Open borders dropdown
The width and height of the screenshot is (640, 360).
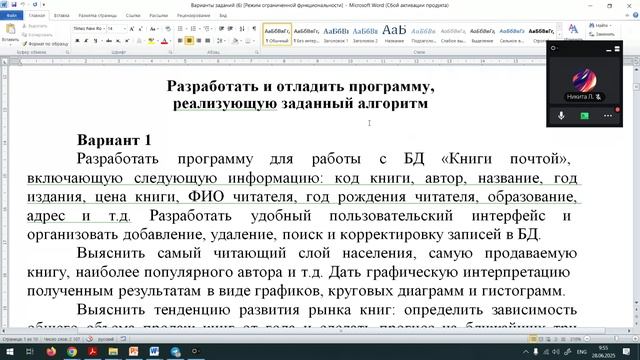(x=253, y=41)
